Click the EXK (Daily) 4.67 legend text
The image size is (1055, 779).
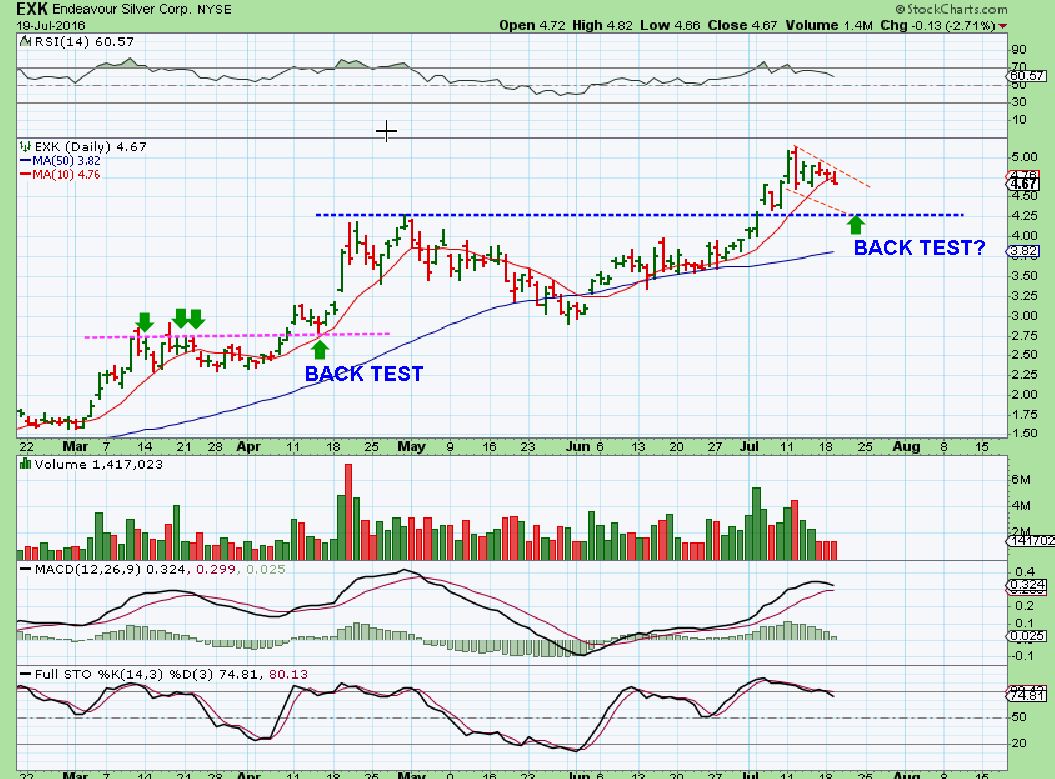[x=90, y=146]
